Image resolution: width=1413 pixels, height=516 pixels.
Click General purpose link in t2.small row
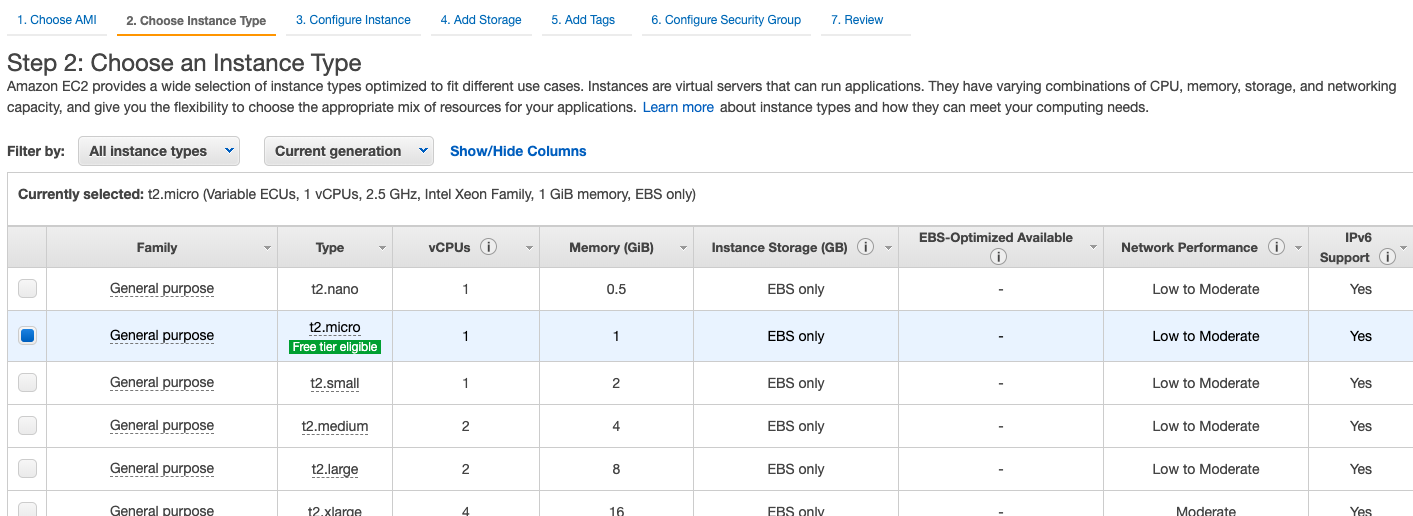162,382
